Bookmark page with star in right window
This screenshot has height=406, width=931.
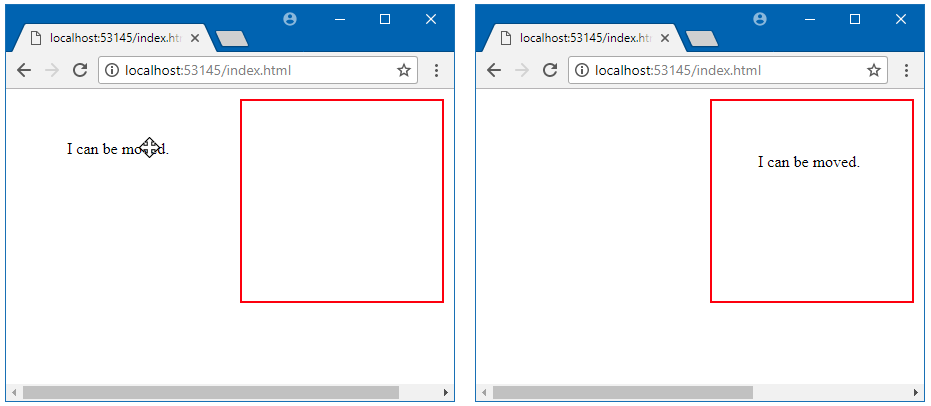click(874, 71)
